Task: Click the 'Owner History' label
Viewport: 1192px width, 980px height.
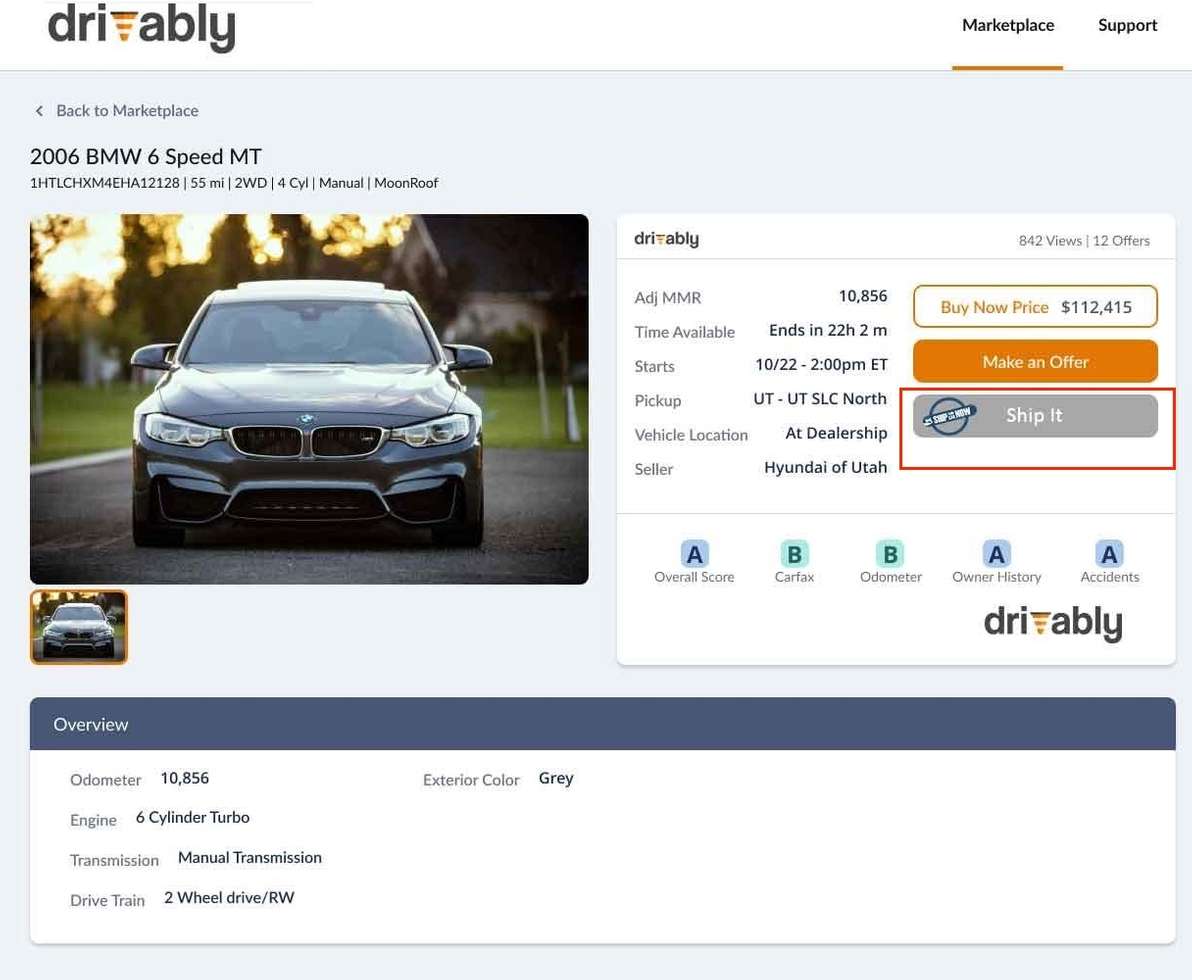Action: 997,577
